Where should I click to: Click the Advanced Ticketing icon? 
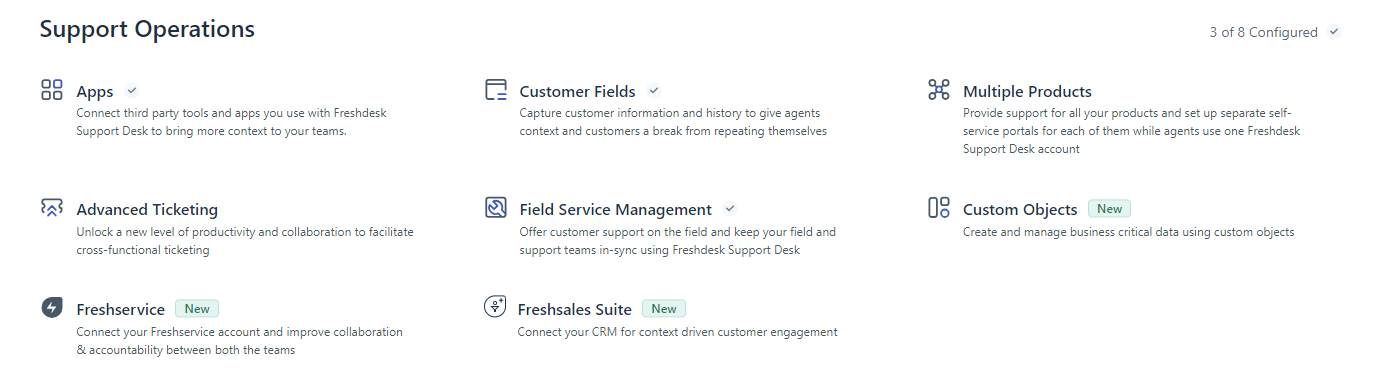click(52, 208)
